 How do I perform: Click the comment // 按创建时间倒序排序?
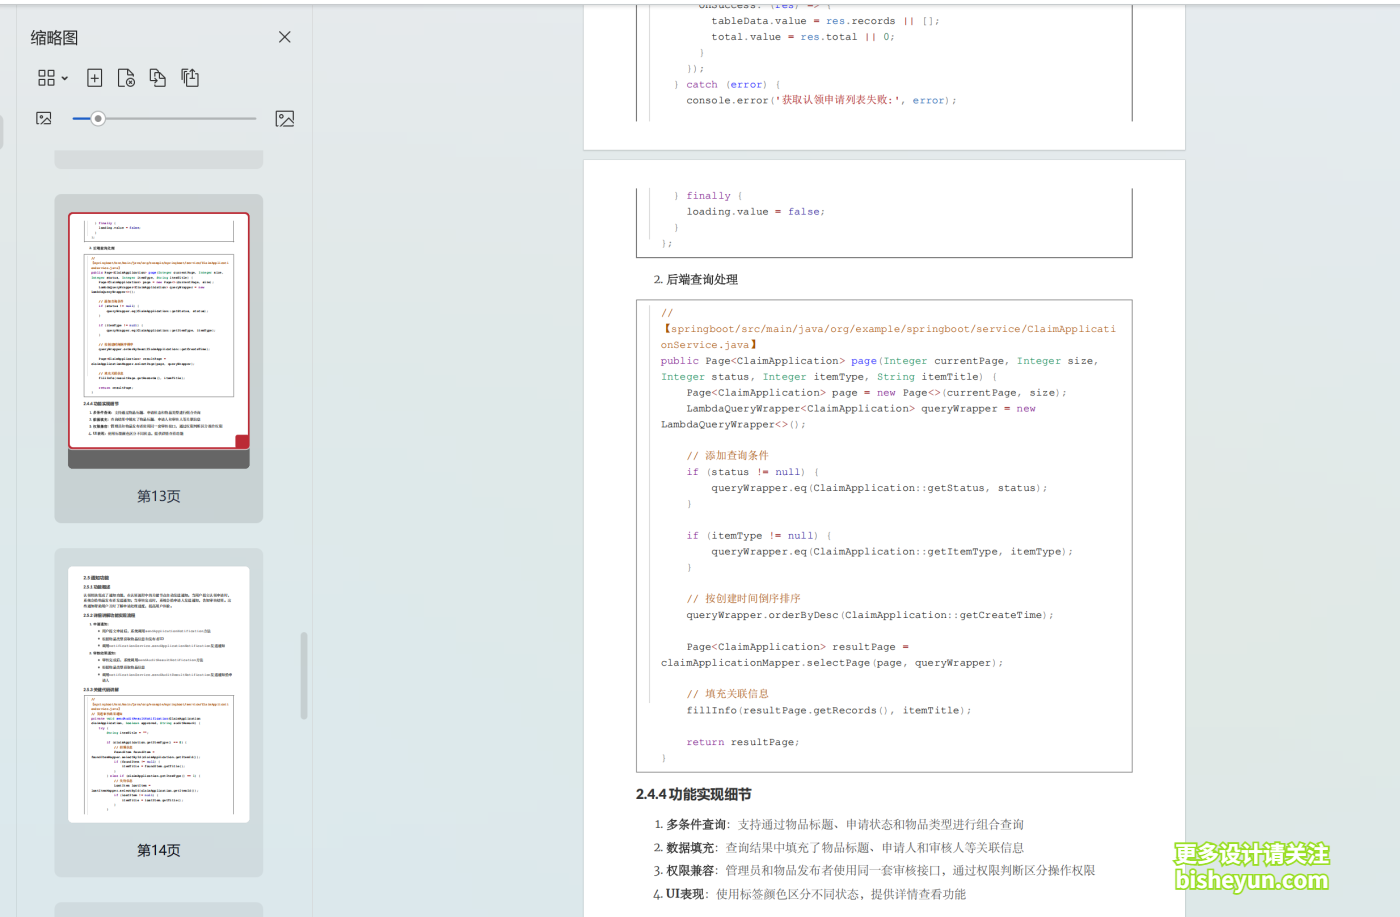coord(743,599)
